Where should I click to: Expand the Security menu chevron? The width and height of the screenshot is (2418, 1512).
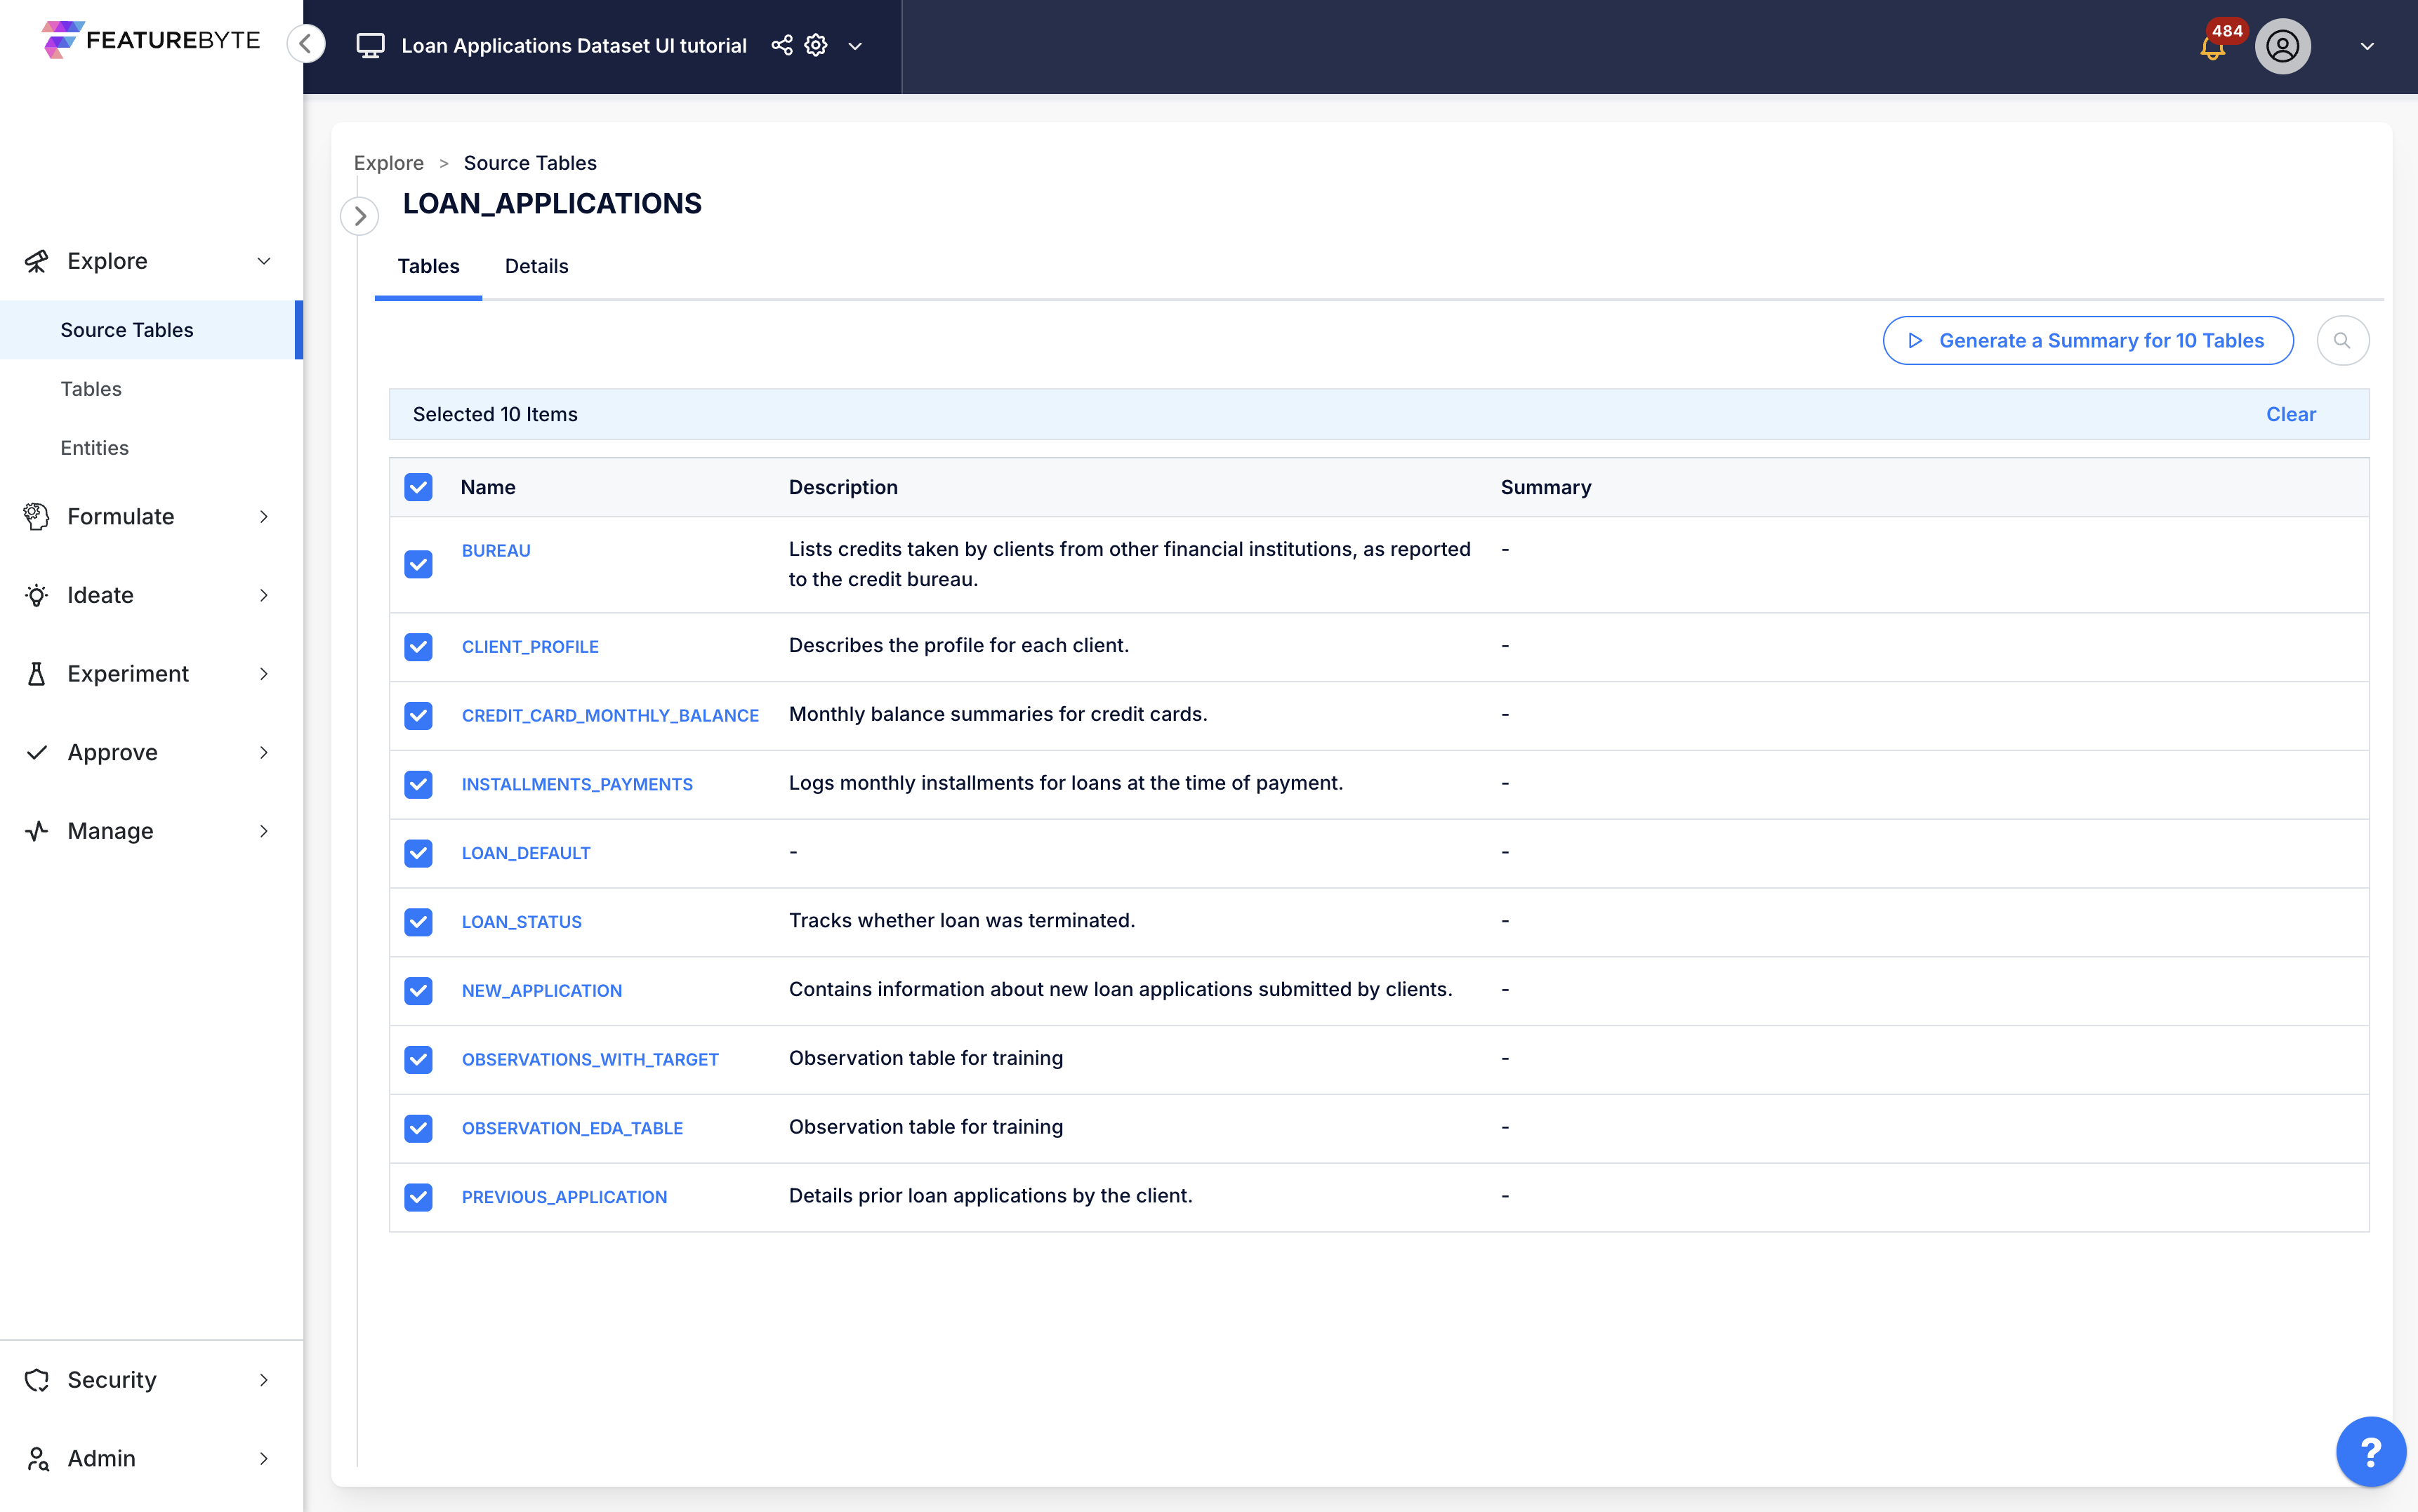click(x=264, y=1379)
